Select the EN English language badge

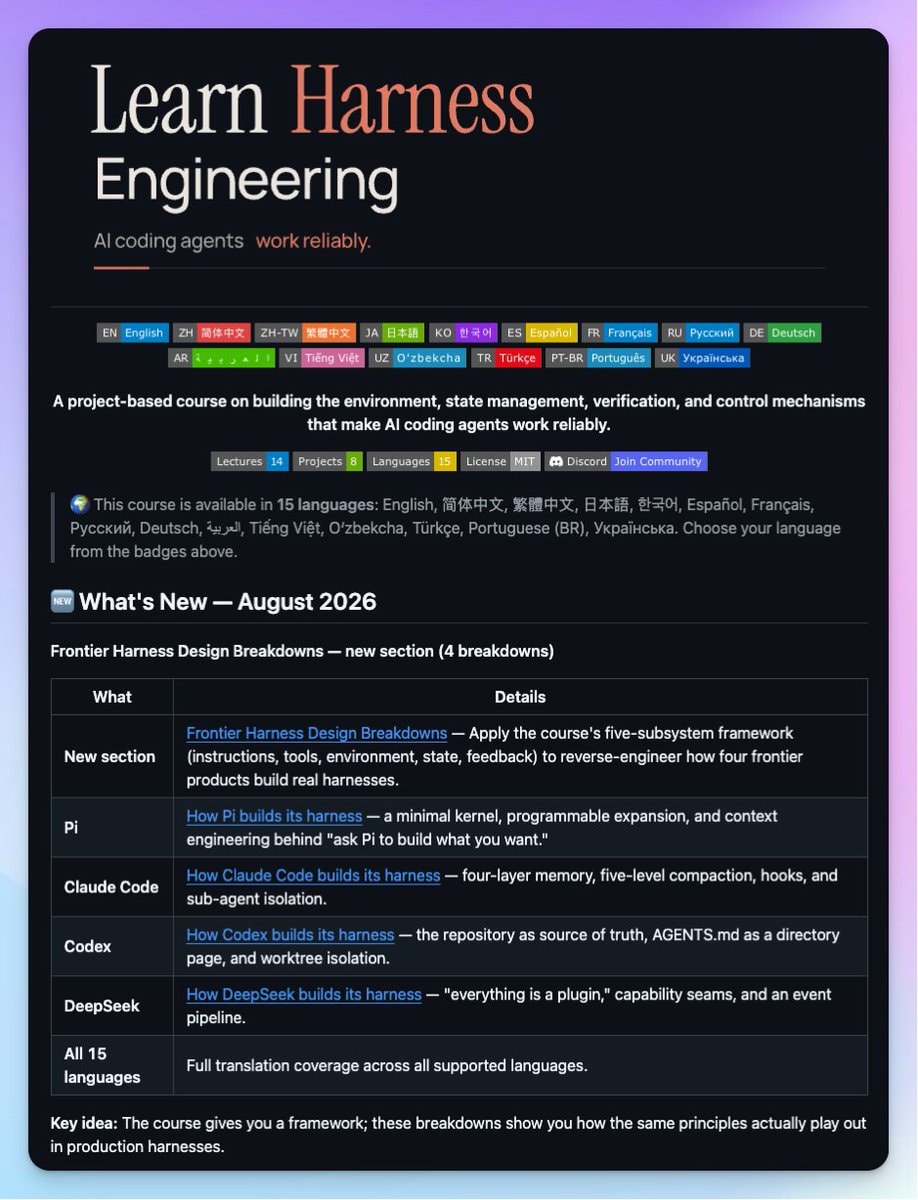(x=132, y=333)
